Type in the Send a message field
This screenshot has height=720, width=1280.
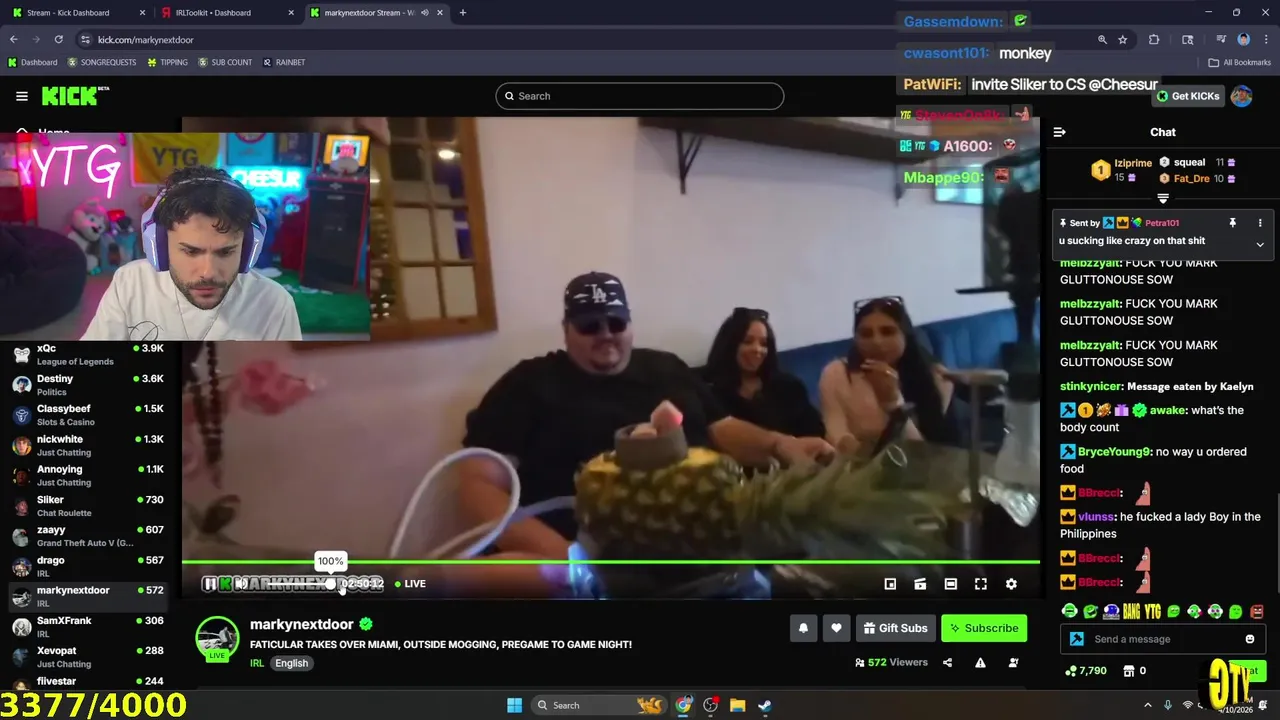pos(1165,639)
